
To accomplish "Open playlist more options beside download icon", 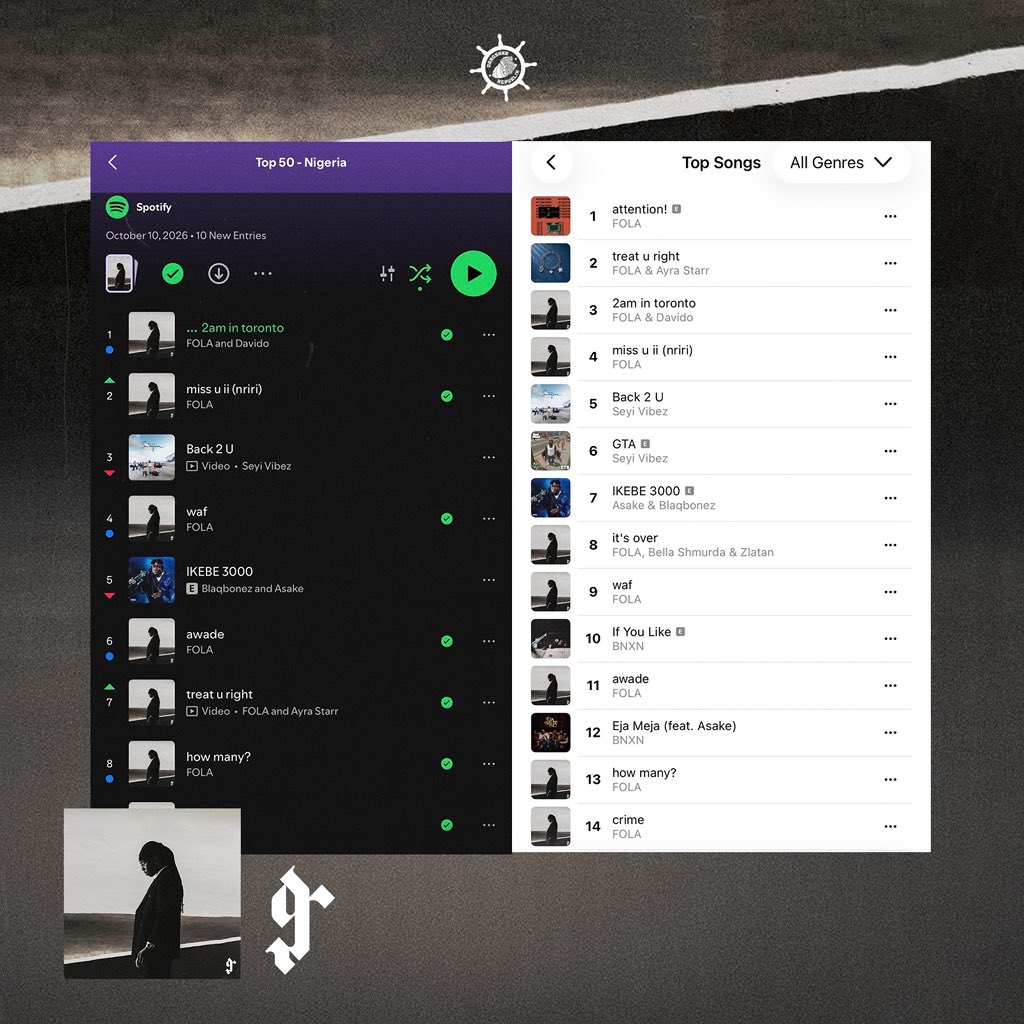I will click(x=263, y=274).
